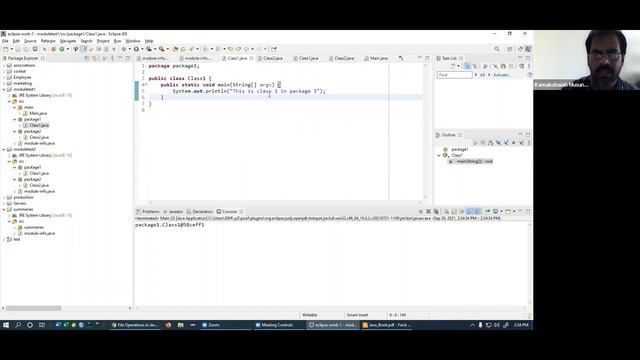Switch to the Java perspective icon
The width and height of the screenshot is (640, 360).
pyautogui.click(x=528, y=49)
